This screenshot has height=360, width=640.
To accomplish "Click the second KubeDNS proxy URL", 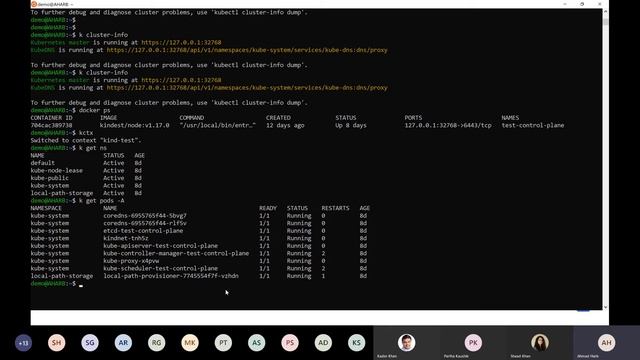I will point(247,88).
